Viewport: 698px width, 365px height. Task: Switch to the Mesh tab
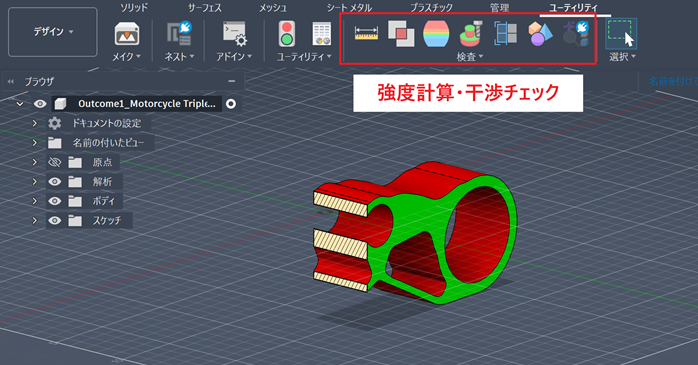(273, 8)
